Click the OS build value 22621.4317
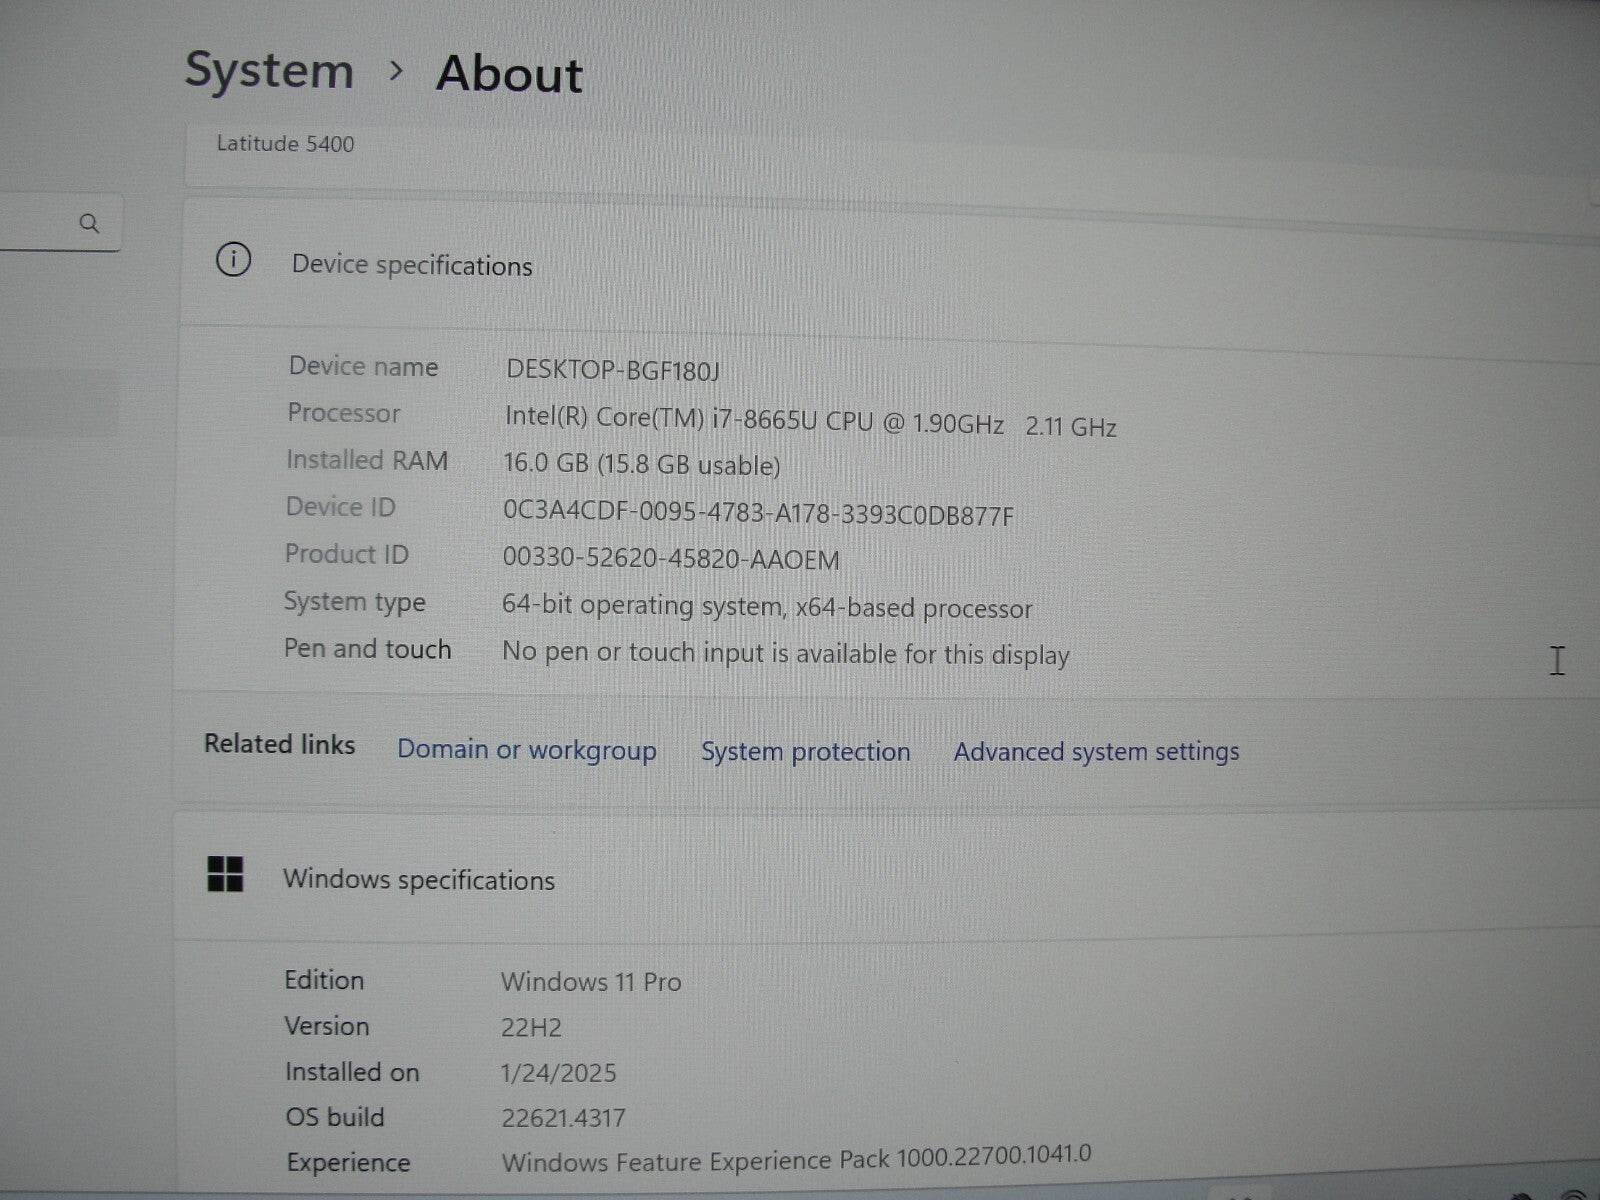 (565, 1117)
